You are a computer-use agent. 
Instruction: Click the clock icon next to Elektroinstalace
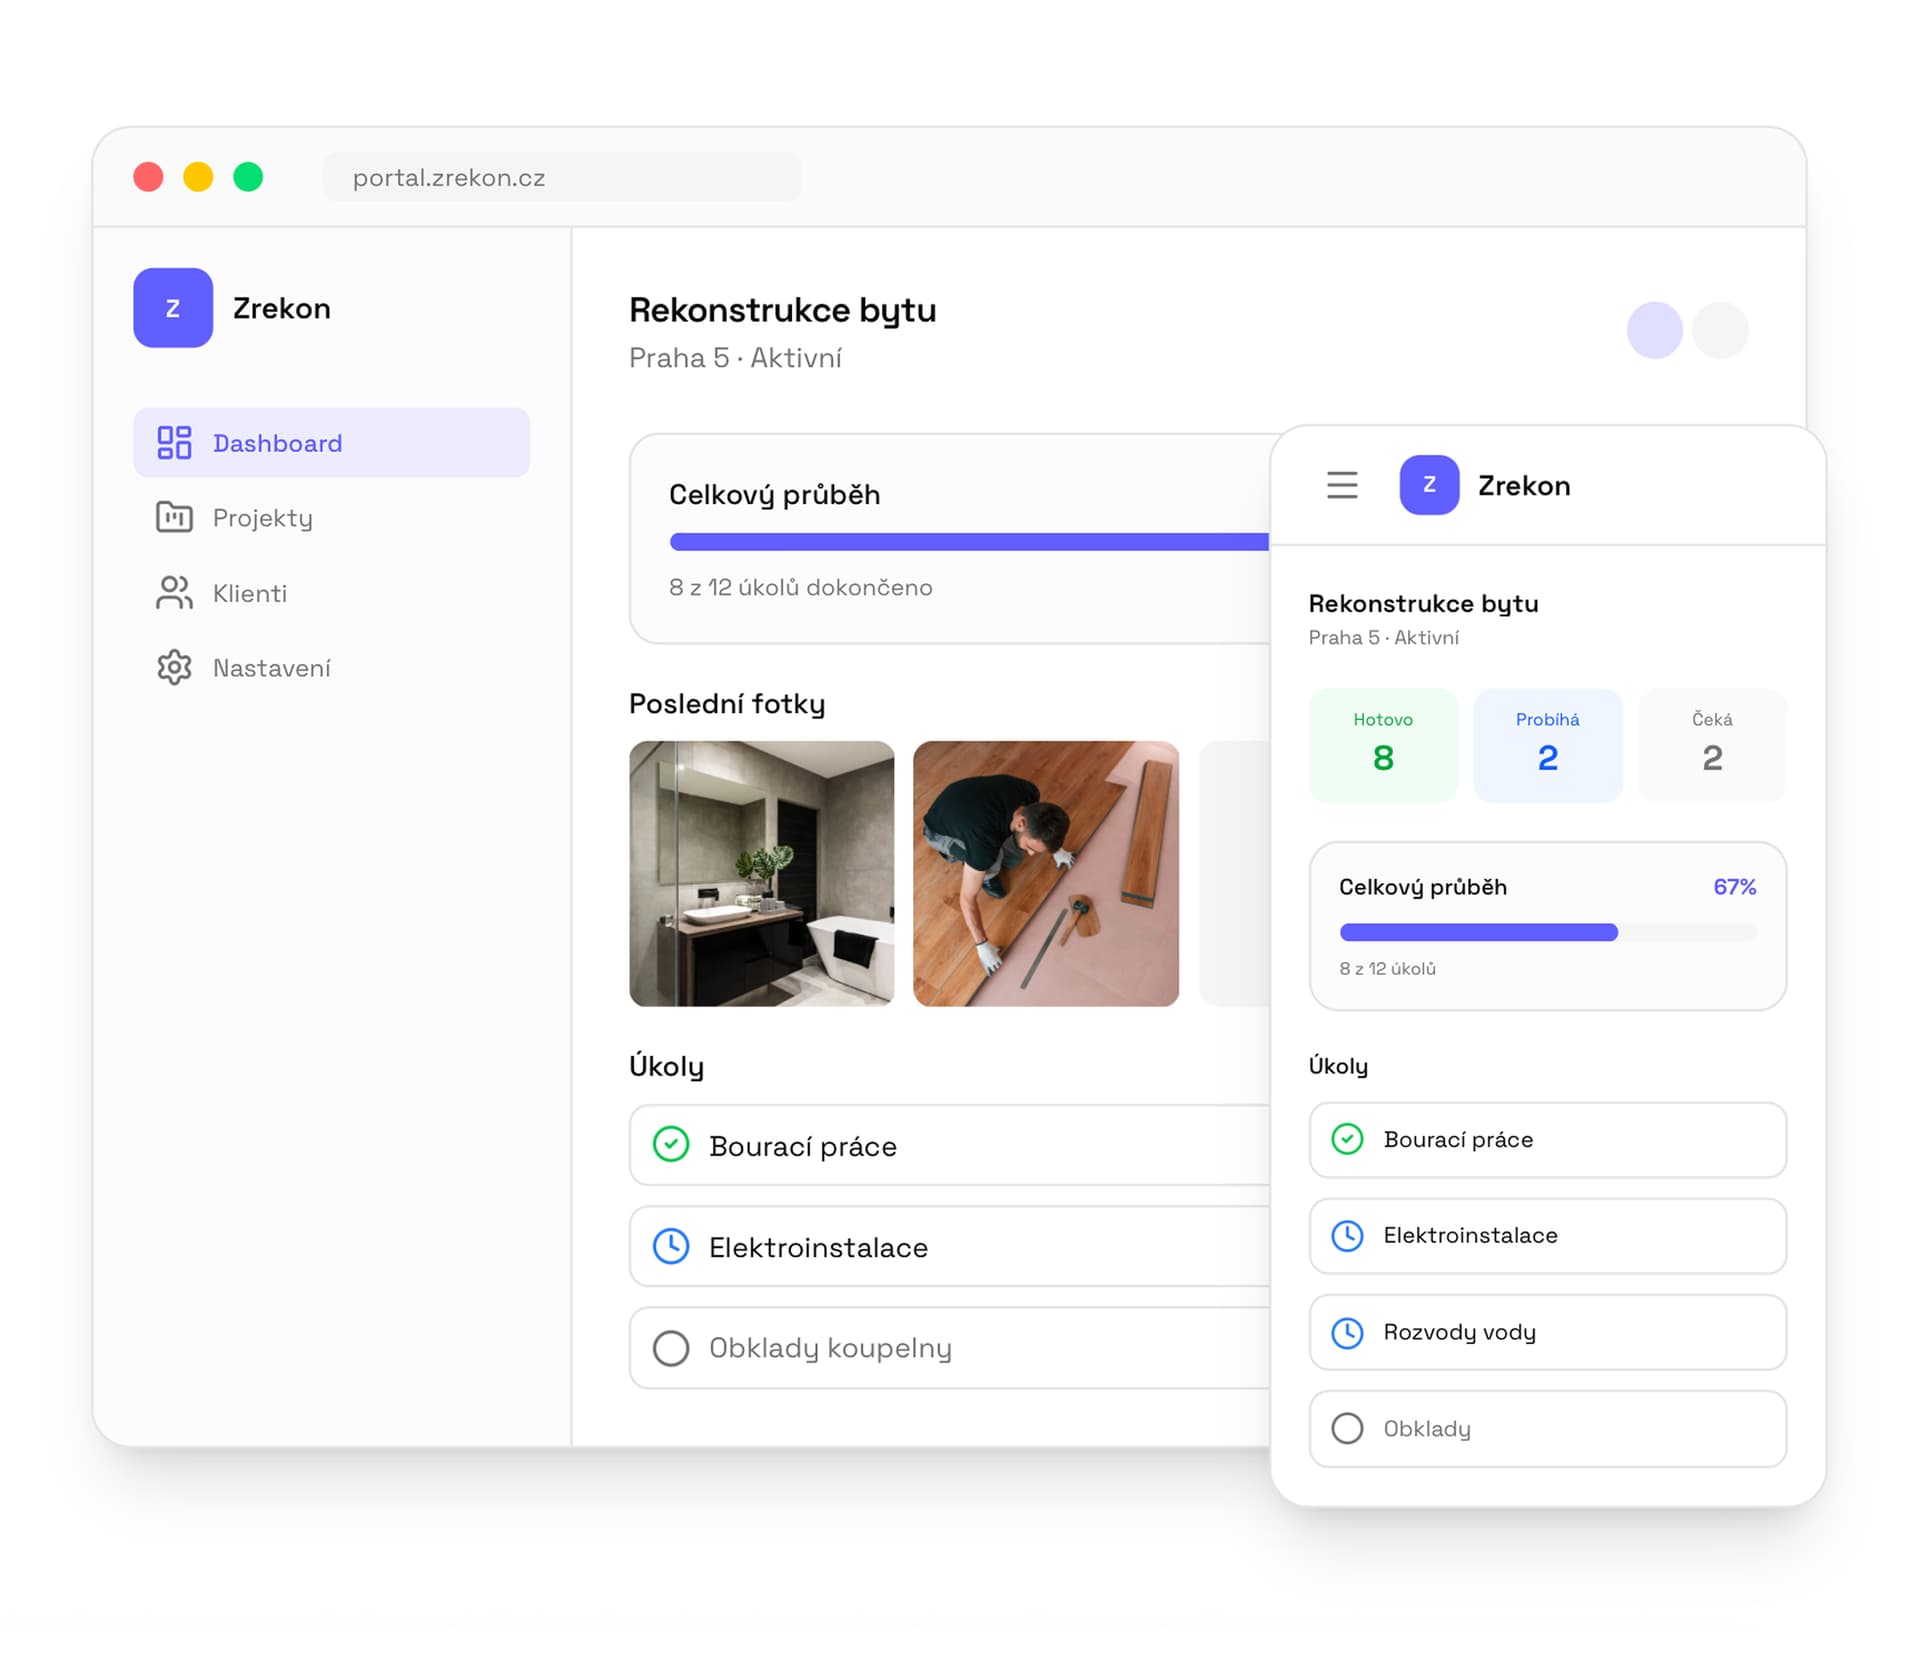(x=672, y=1247)
